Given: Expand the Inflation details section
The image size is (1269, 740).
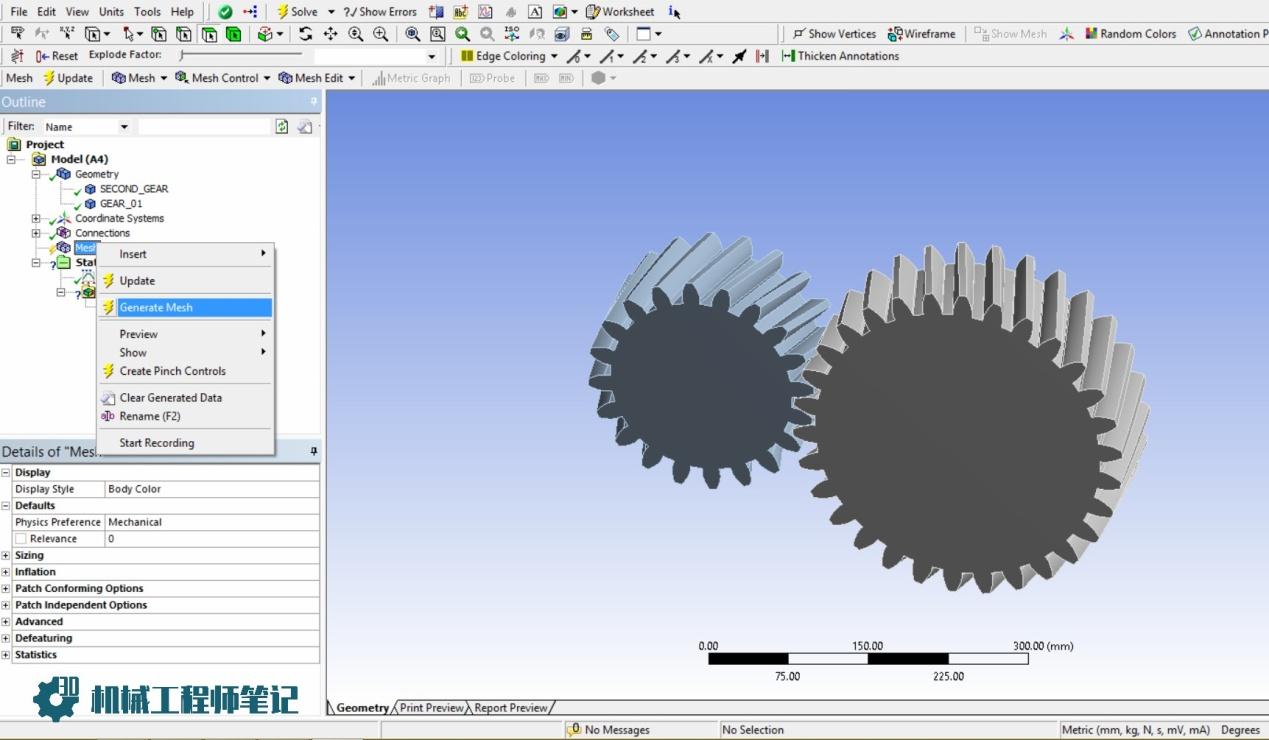Looking at the screenshot, I should tap(6, 572).
